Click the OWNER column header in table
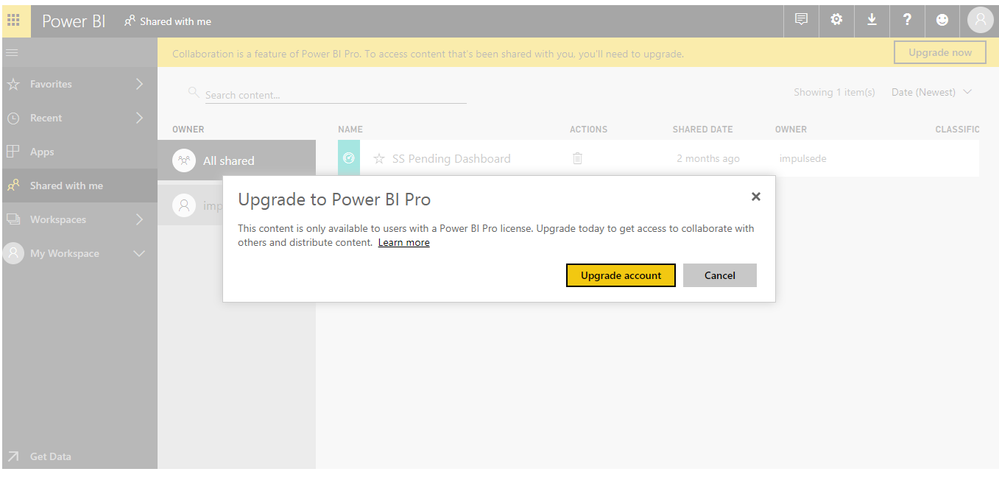 point(791,129)
